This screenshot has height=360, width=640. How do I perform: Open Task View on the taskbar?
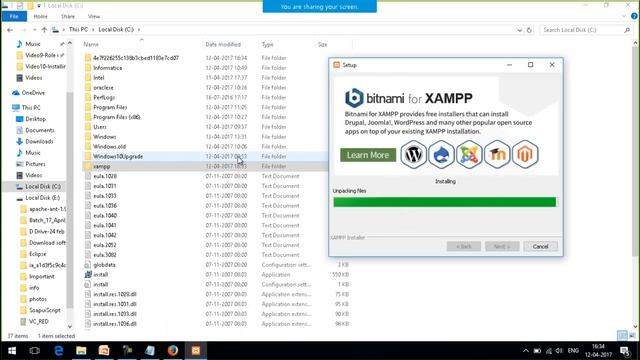click(x=35, y=351)
